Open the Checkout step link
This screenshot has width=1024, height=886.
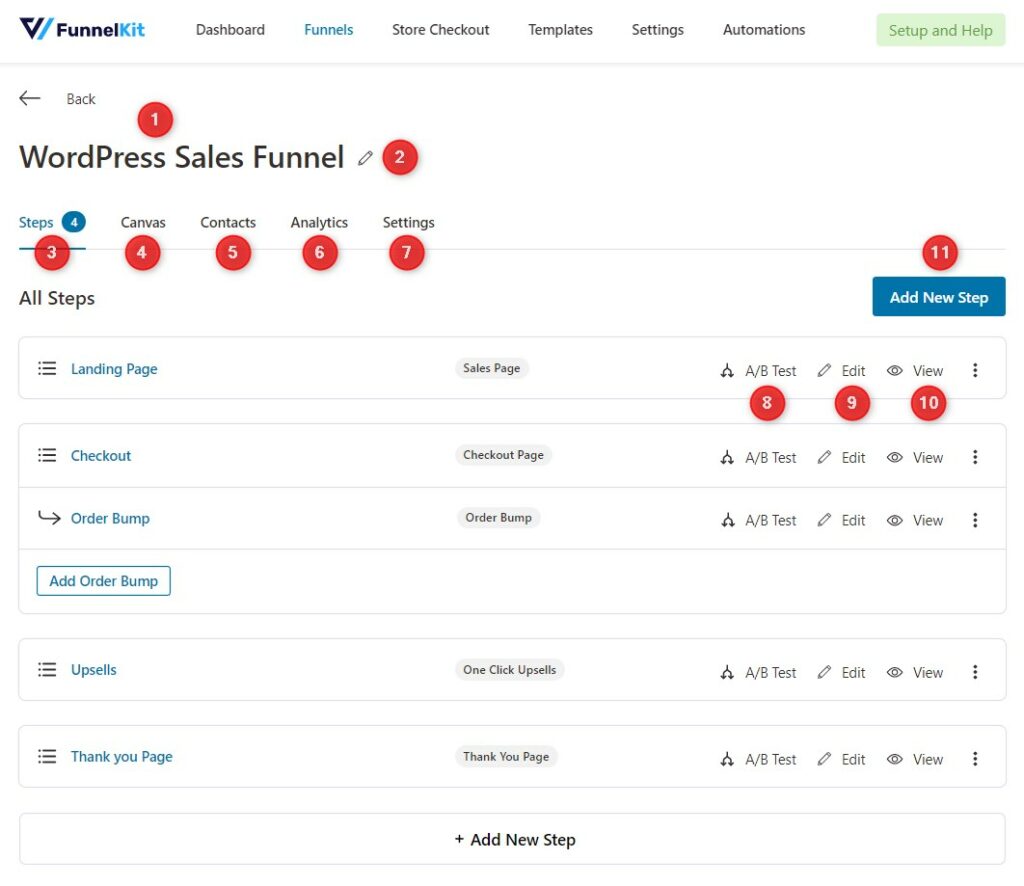pyautogui.click(x=101, y=455)
